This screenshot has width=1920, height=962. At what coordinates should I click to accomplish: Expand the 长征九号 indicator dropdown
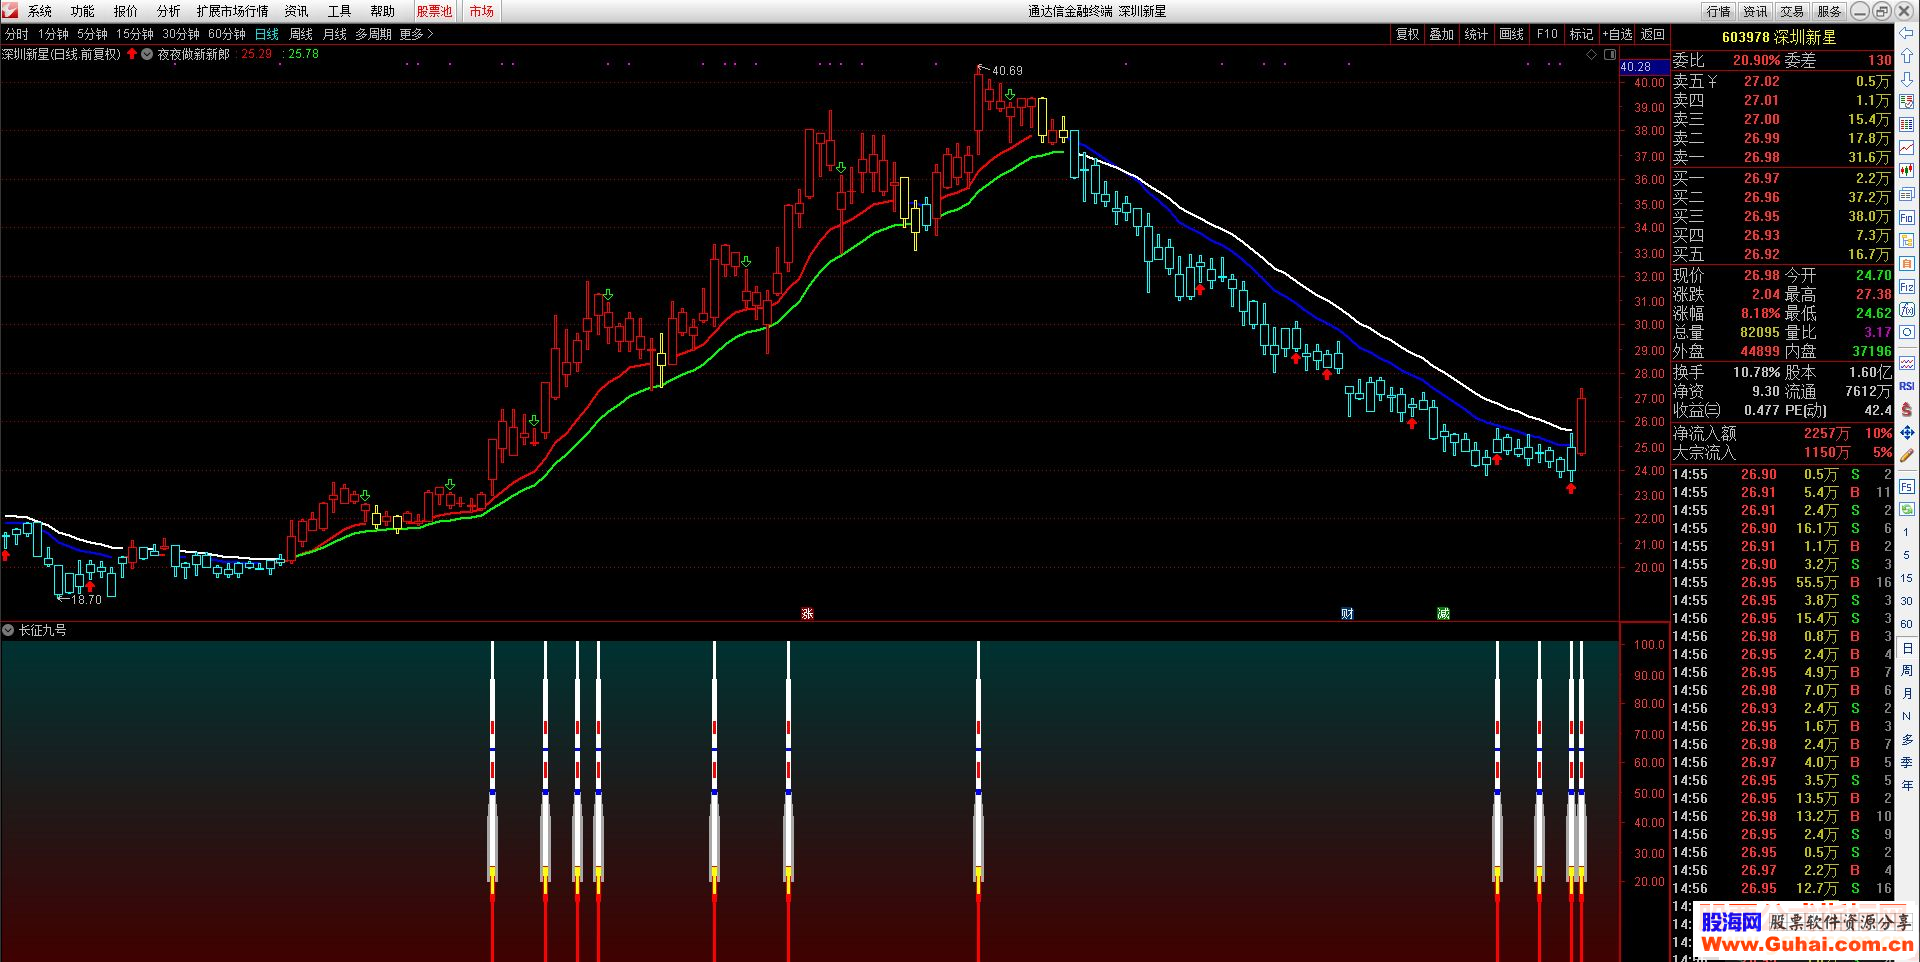coord(8,630)
